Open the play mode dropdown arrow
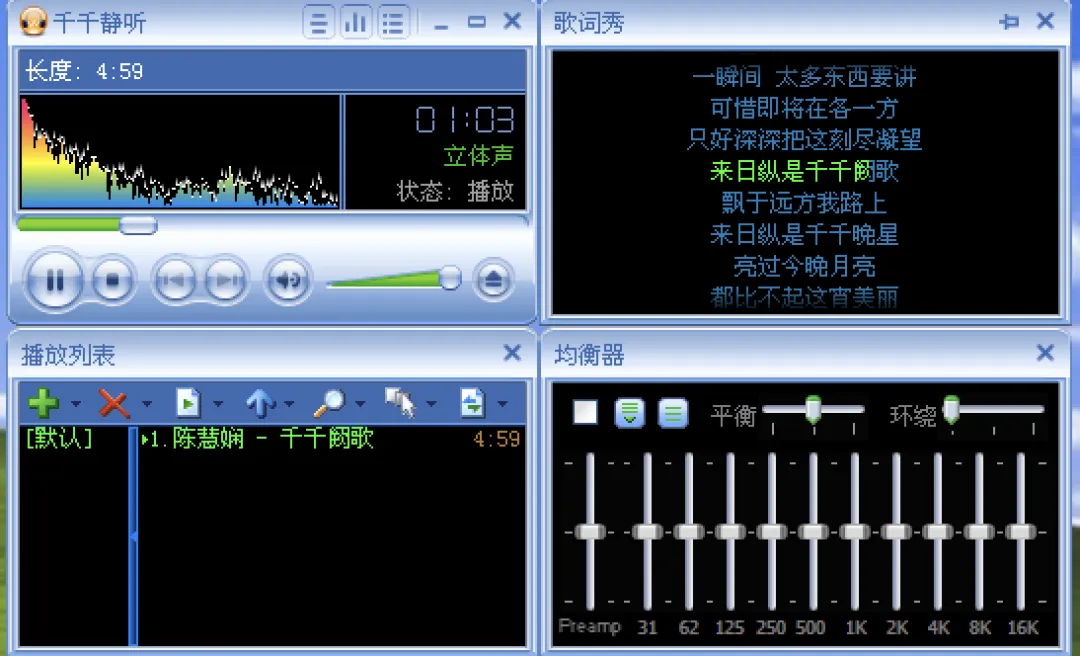Image resolution: width=1080 pixels, height=656 pixels. pyautogui.click(x=503, y=404)
